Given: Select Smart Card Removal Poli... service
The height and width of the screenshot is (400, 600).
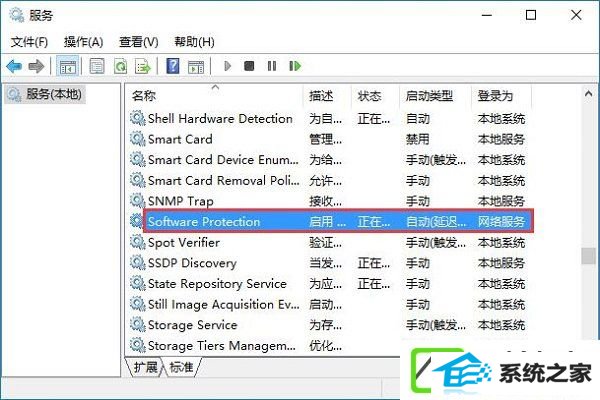Looking at the screenshot, I should click(x=330, y=181).
